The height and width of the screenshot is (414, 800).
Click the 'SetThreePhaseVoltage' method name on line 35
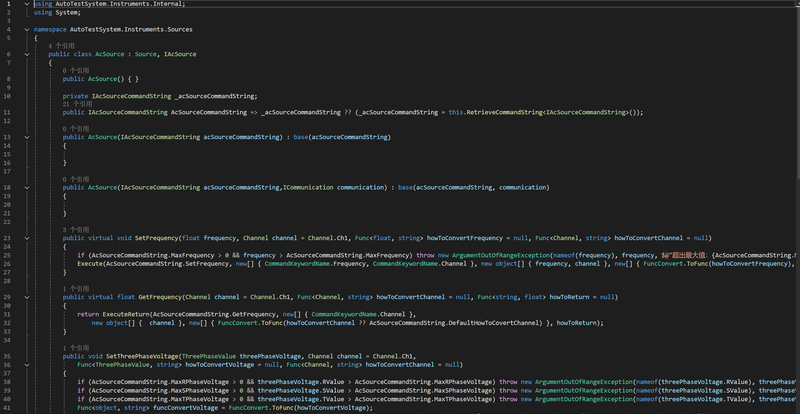point(142,356)
